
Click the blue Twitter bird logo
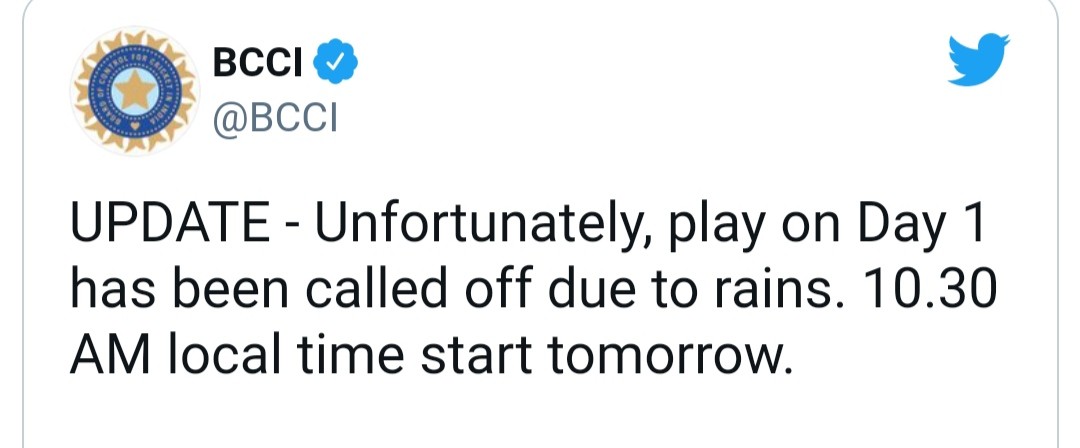point(978,59)
